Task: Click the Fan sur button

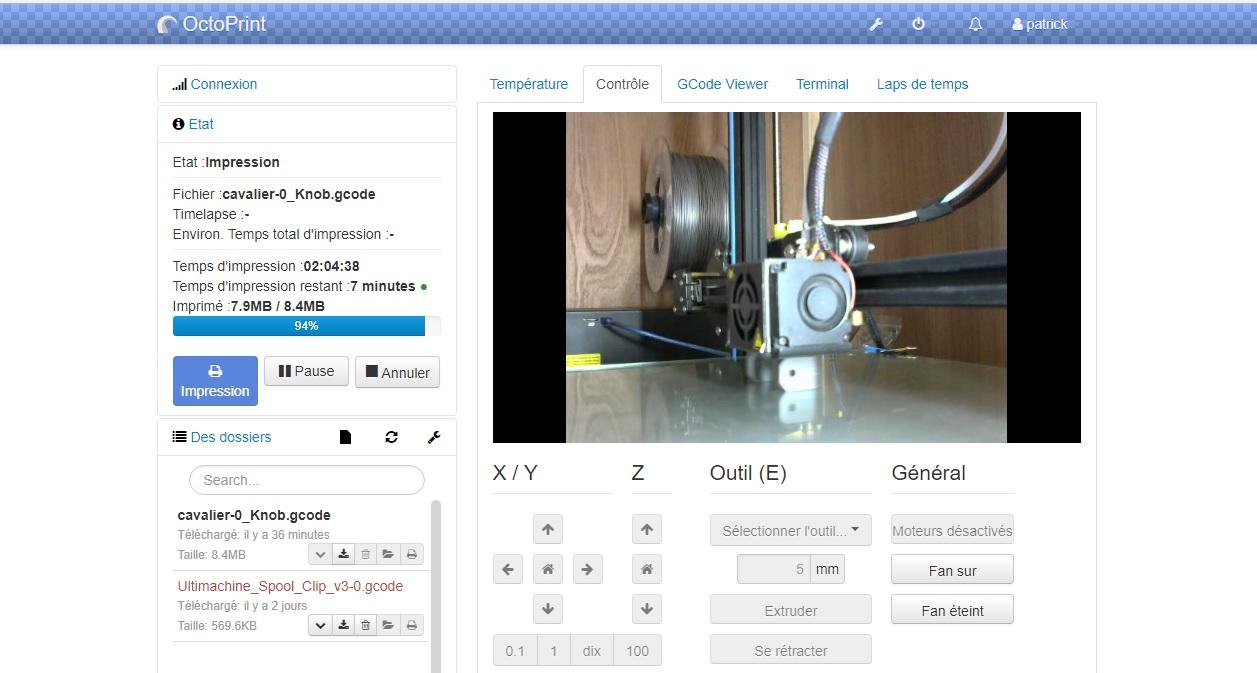Action: click(x=952, y=571)
